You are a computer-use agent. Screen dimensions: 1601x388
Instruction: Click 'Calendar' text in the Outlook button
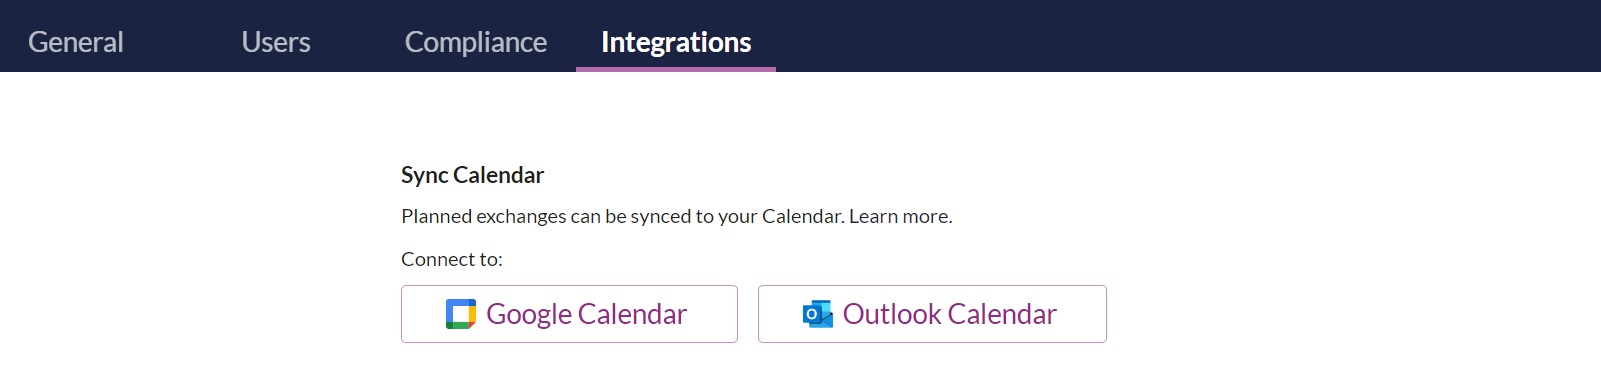[x=1003, y=314]
